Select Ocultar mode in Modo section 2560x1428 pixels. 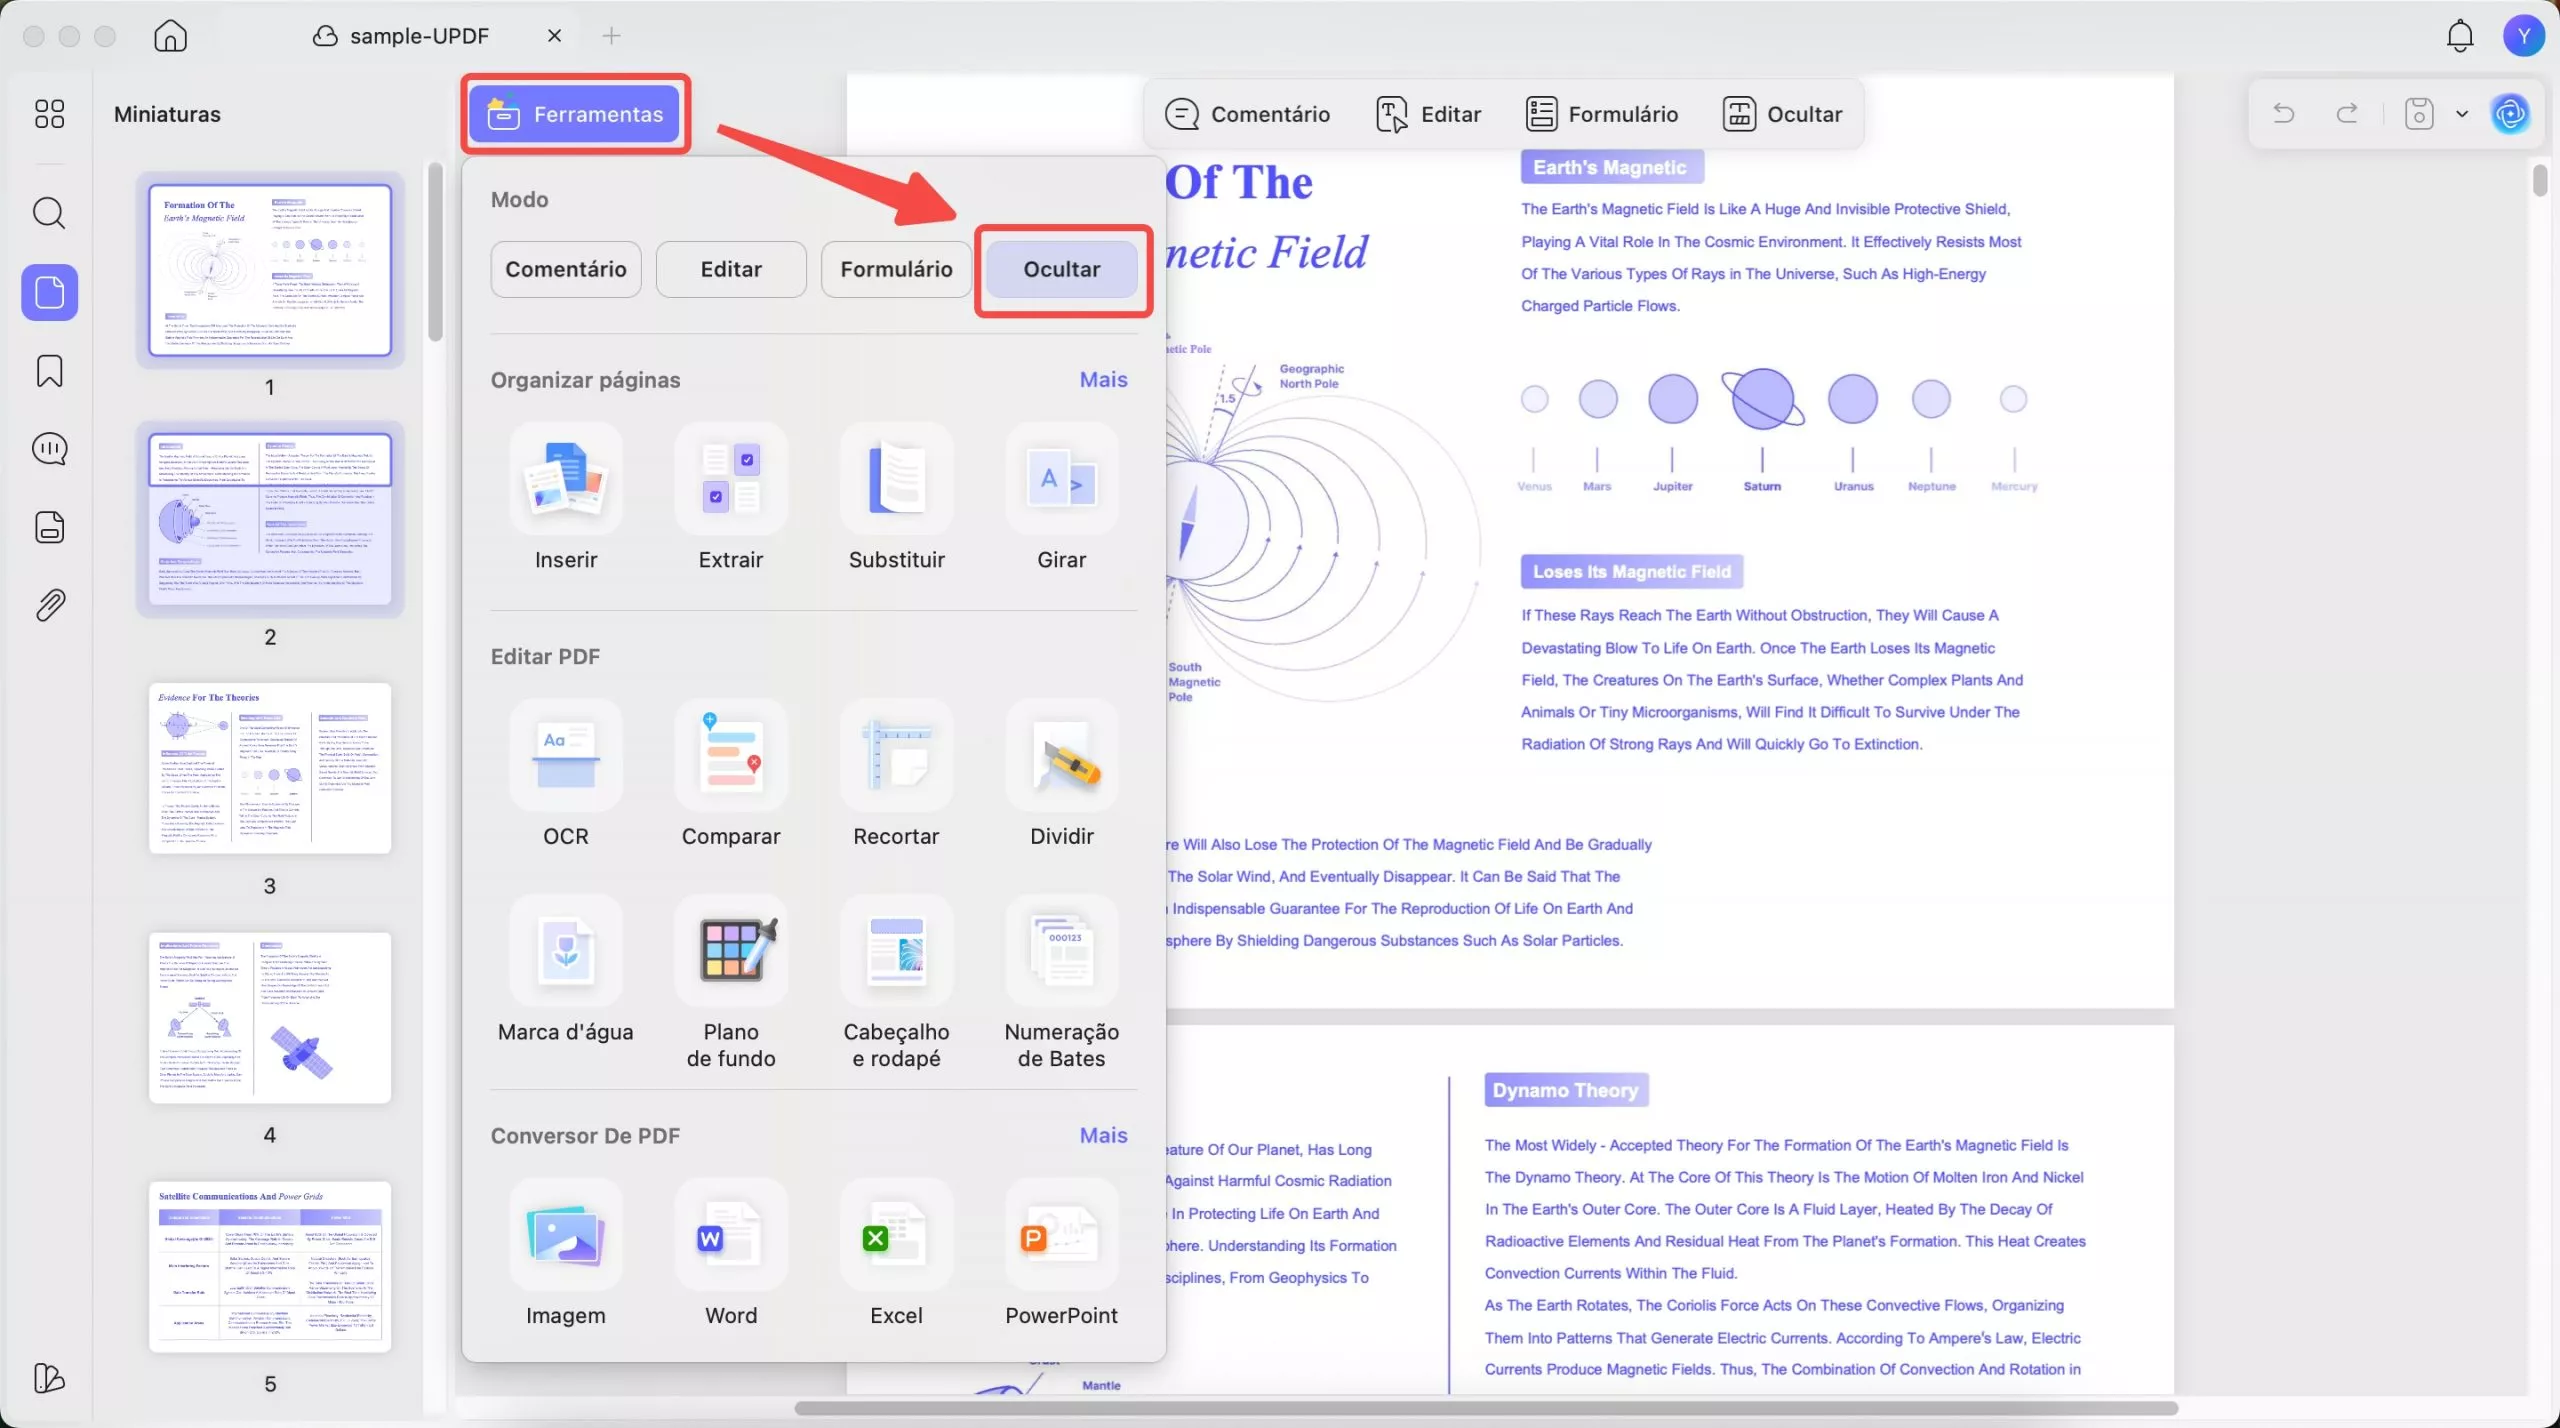pos(1062,269)
